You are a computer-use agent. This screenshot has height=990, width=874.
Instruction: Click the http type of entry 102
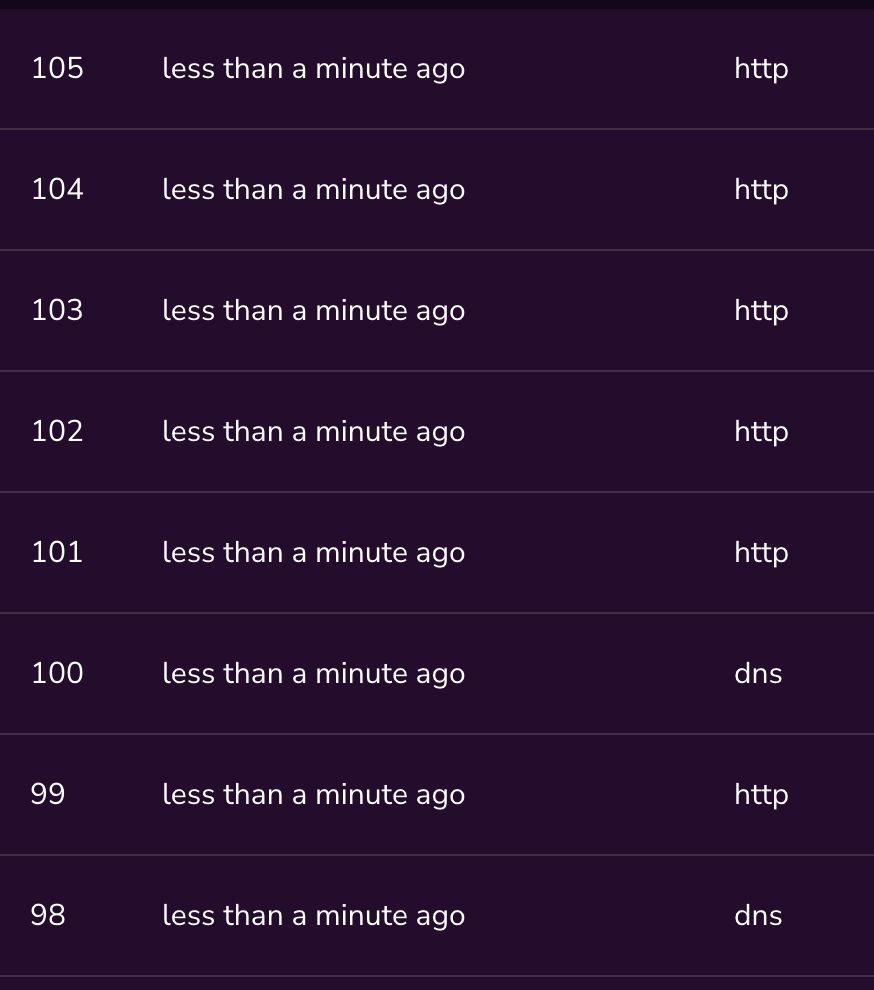click(761, 432)
